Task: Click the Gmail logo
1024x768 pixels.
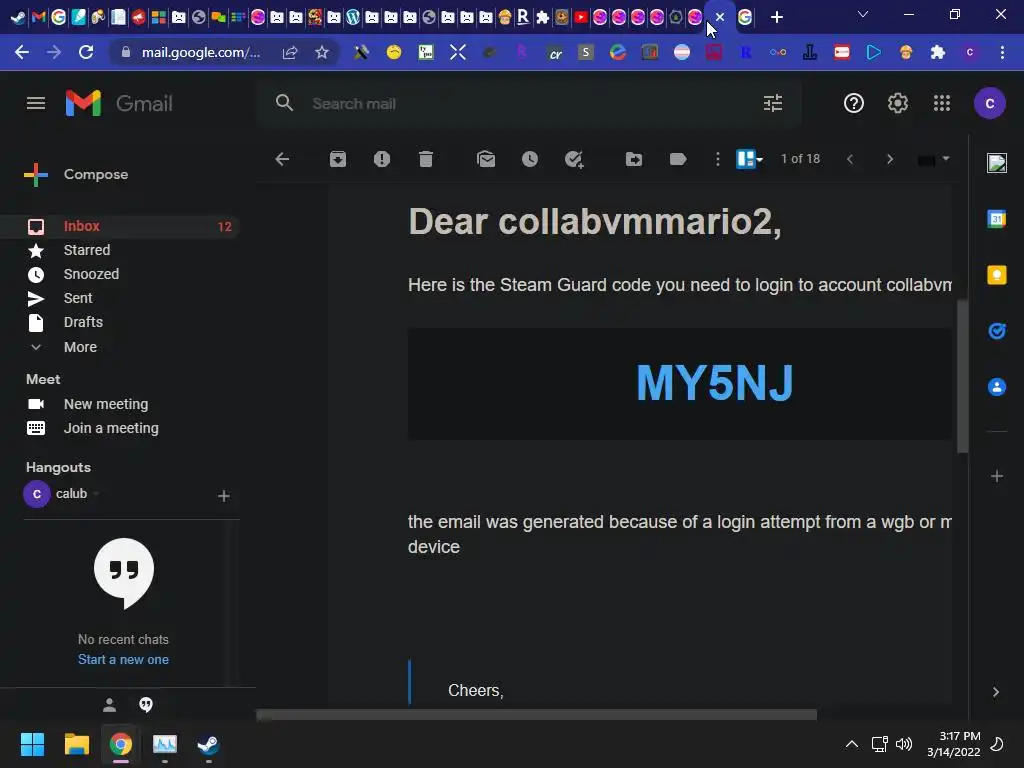Action: click(119, 103)
